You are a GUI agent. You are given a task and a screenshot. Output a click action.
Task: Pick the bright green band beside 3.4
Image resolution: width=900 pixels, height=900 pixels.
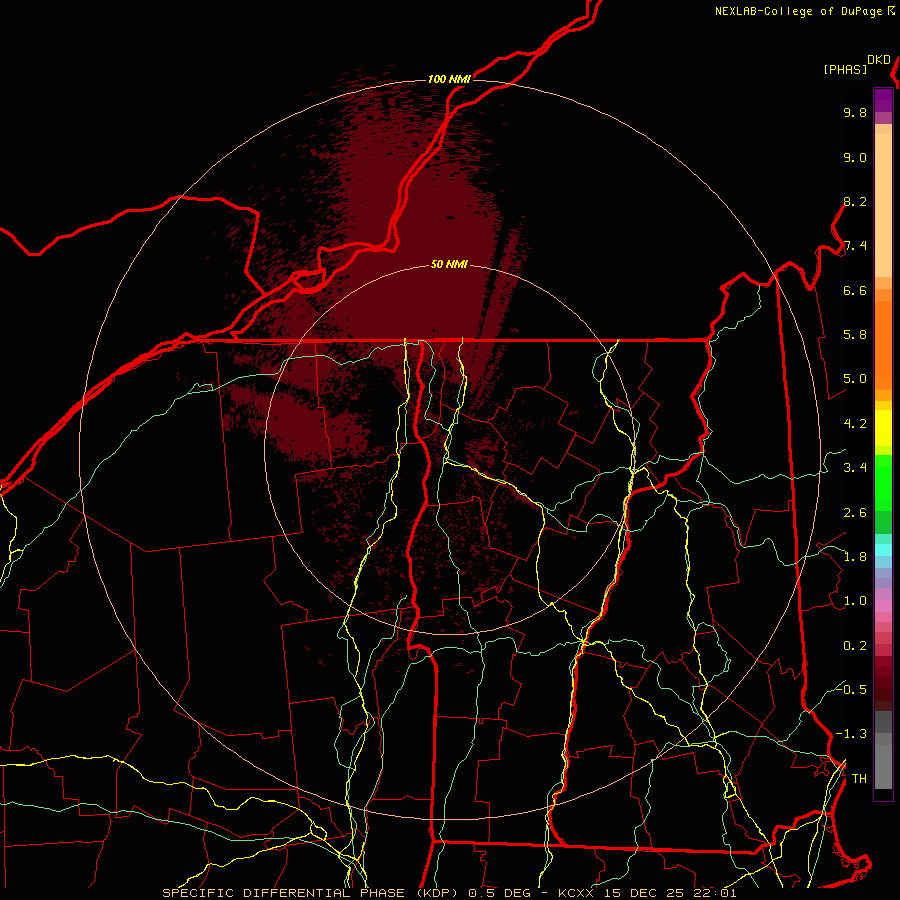tap(883, 483)
